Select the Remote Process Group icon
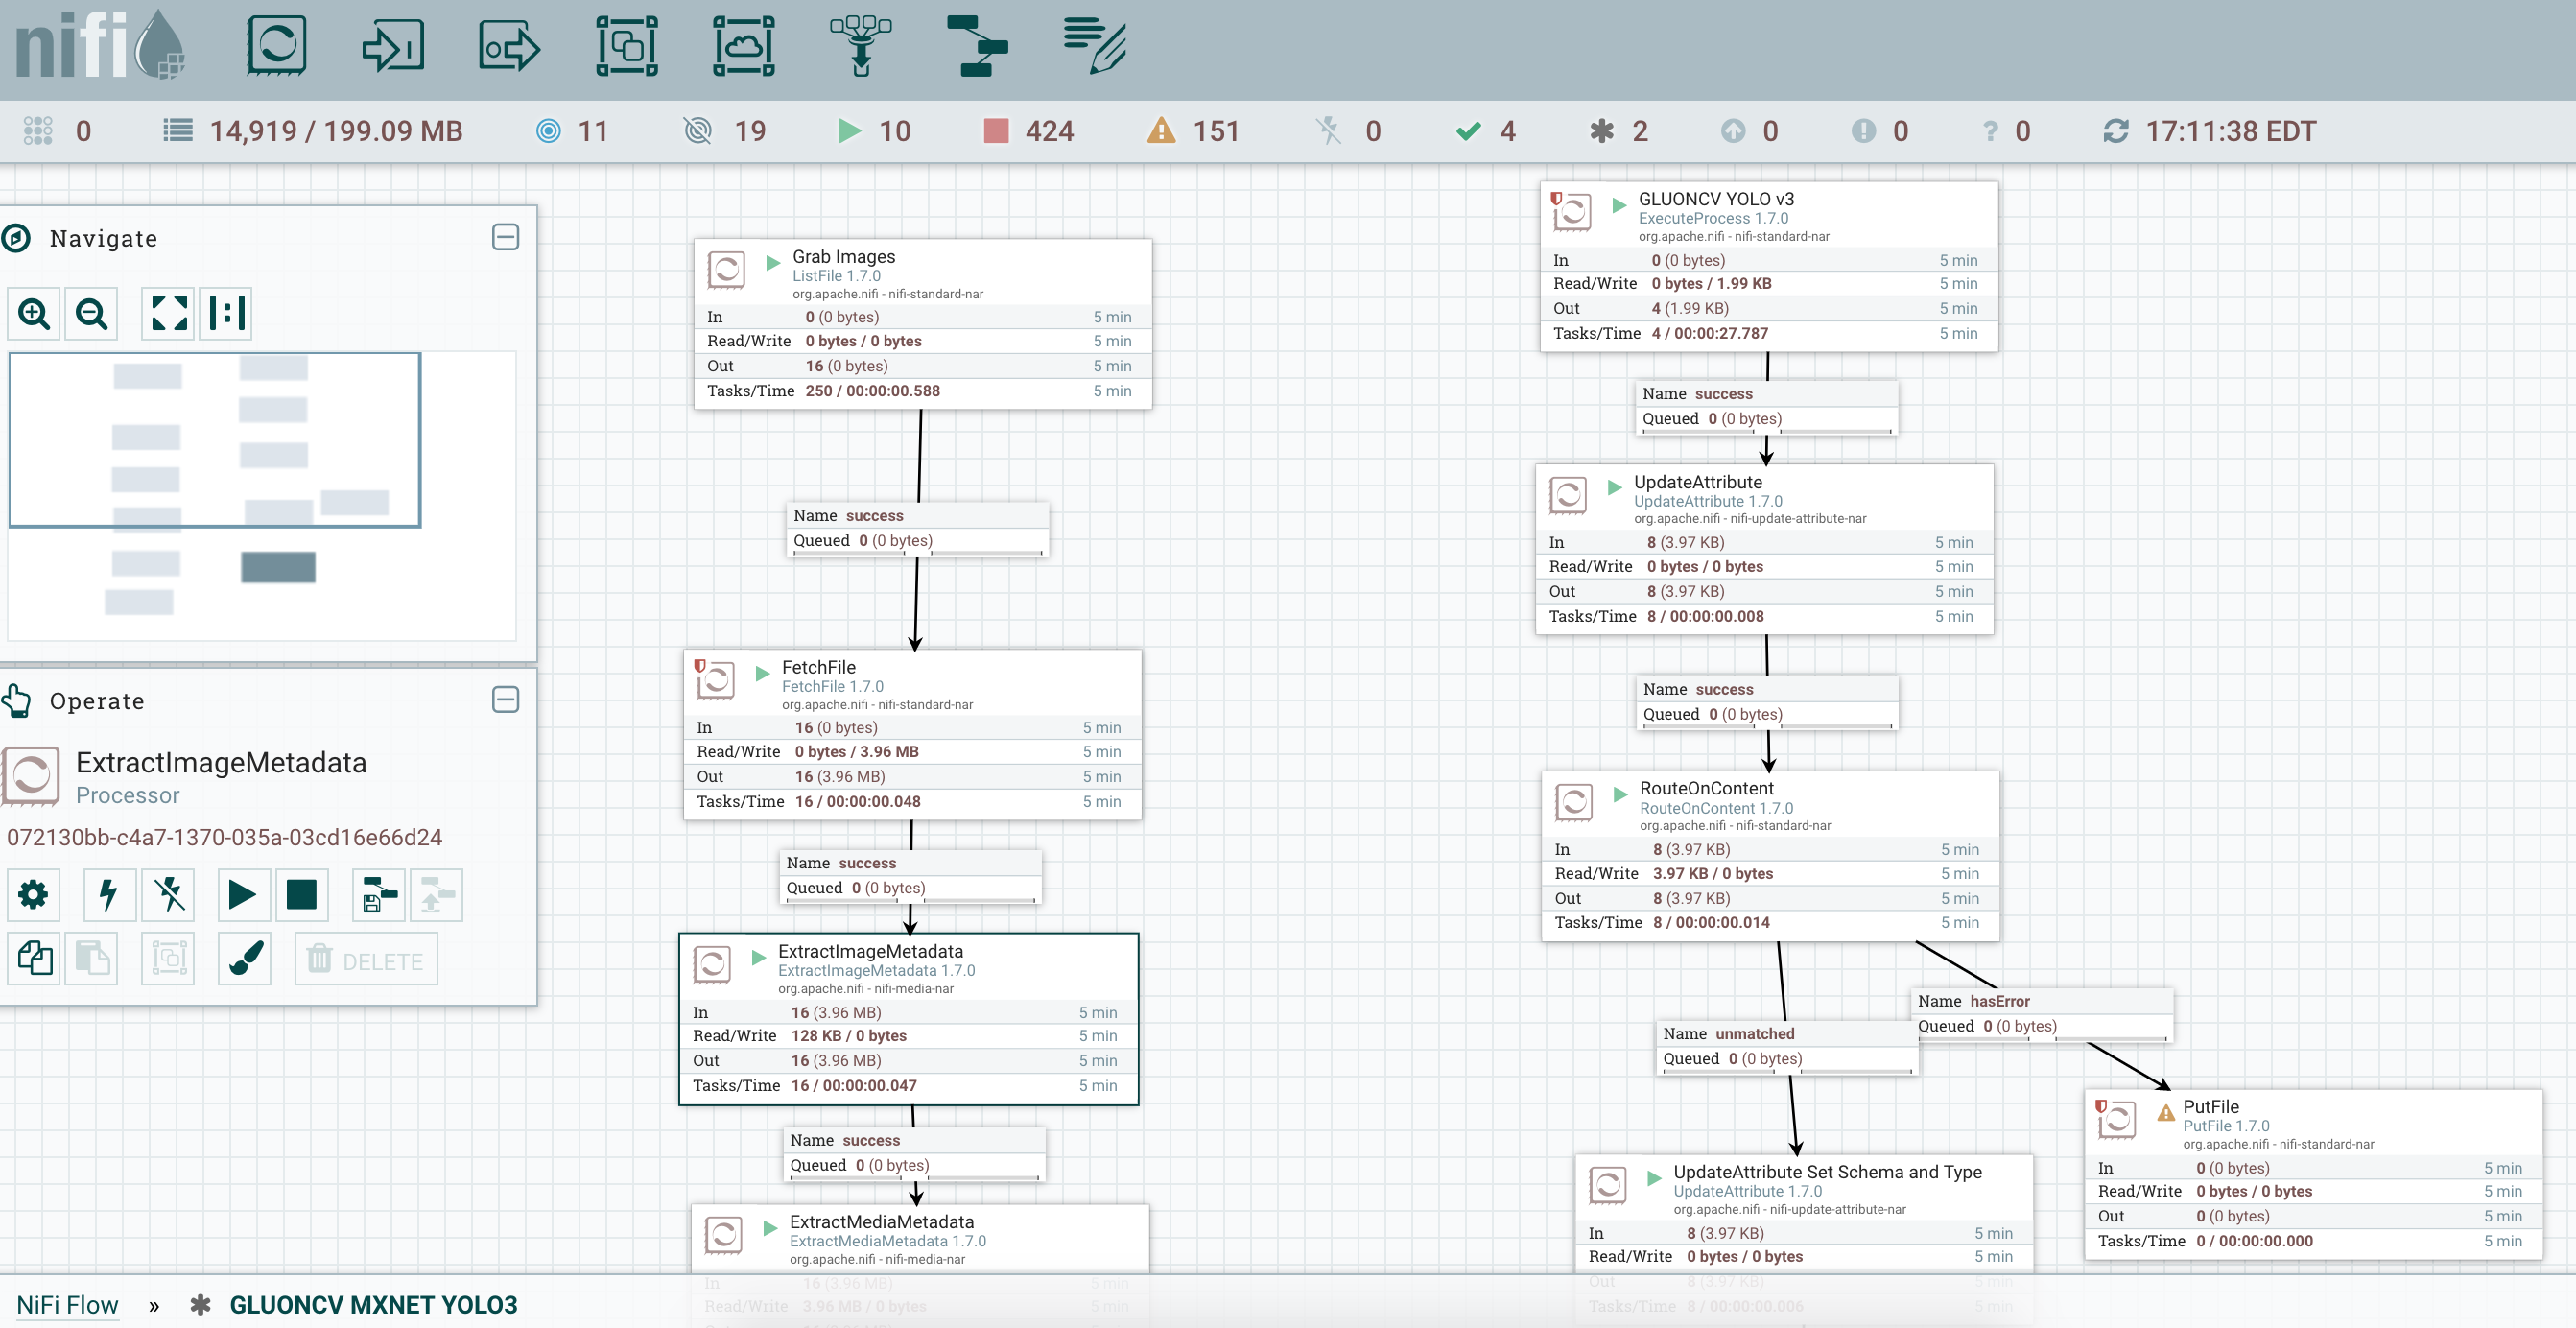 click(x=743, y=46)
